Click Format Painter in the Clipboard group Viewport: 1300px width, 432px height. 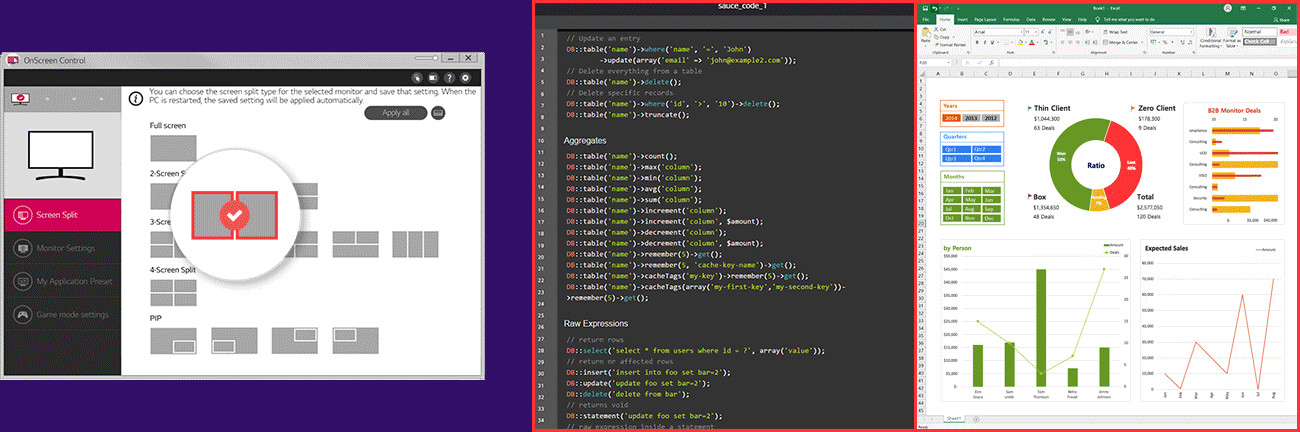coord(951,45)
